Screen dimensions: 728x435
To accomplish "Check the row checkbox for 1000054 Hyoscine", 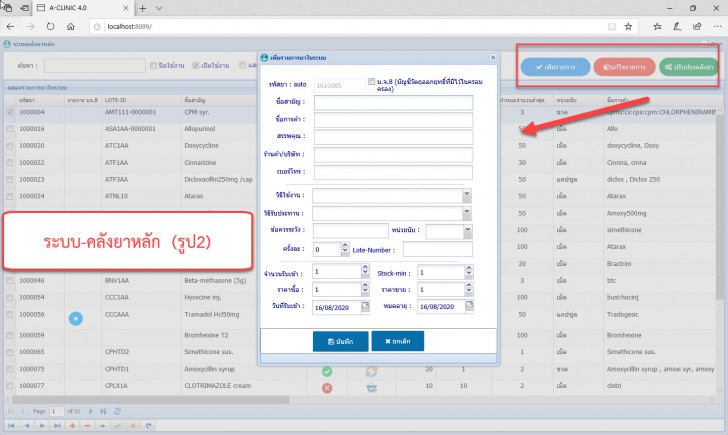I will (10, 297).
